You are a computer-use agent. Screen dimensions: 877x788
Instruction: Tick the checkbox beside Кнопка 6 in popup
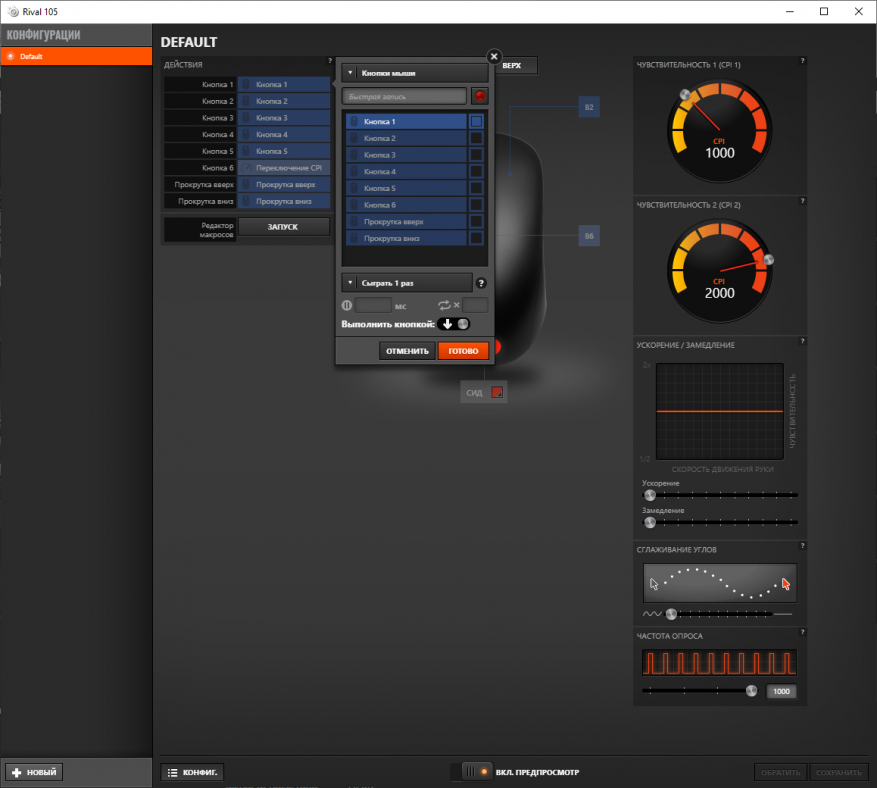point(476,205)
